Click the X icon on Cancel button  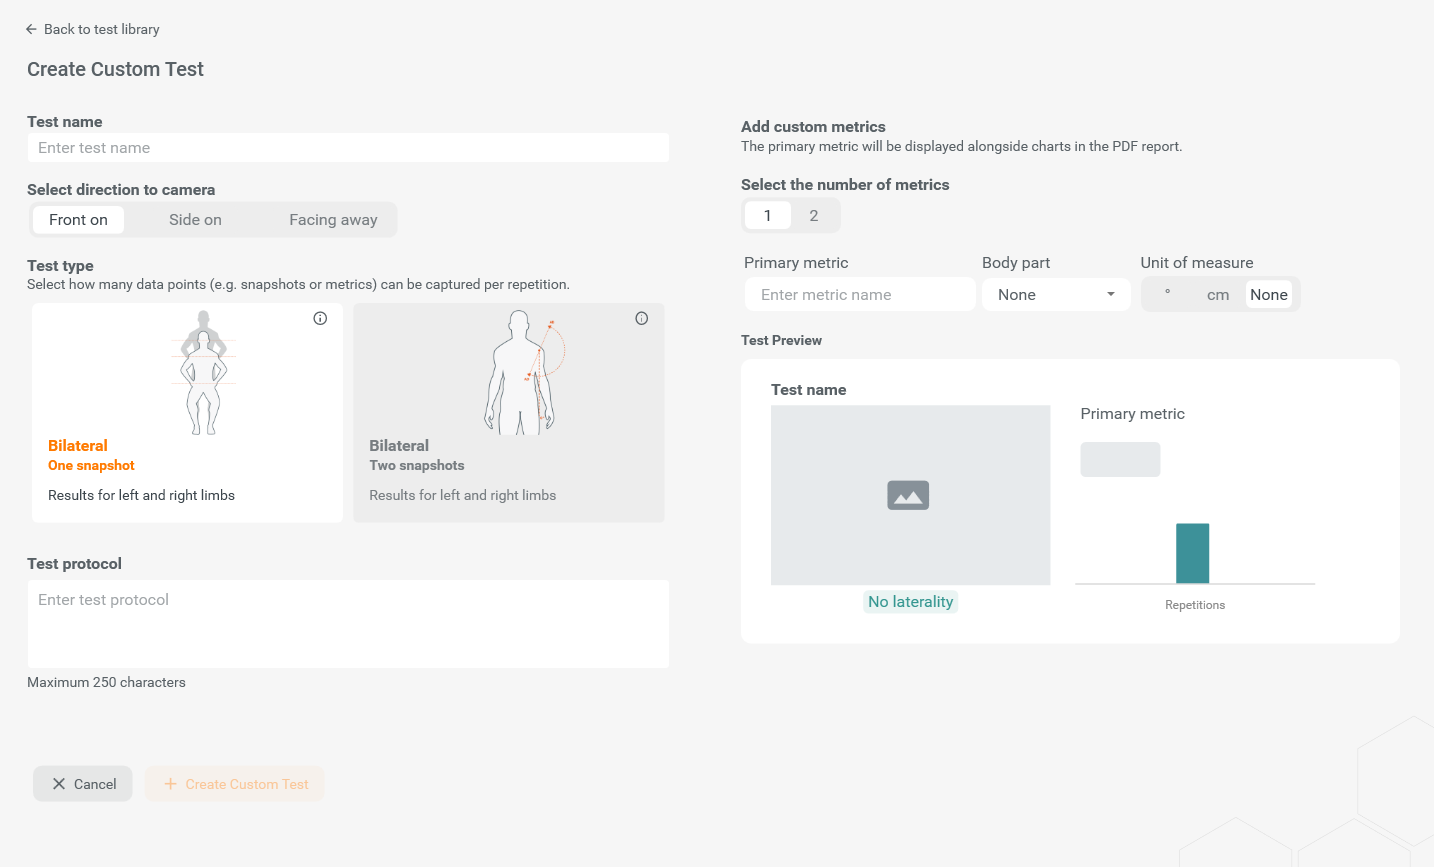click(59, 784)
